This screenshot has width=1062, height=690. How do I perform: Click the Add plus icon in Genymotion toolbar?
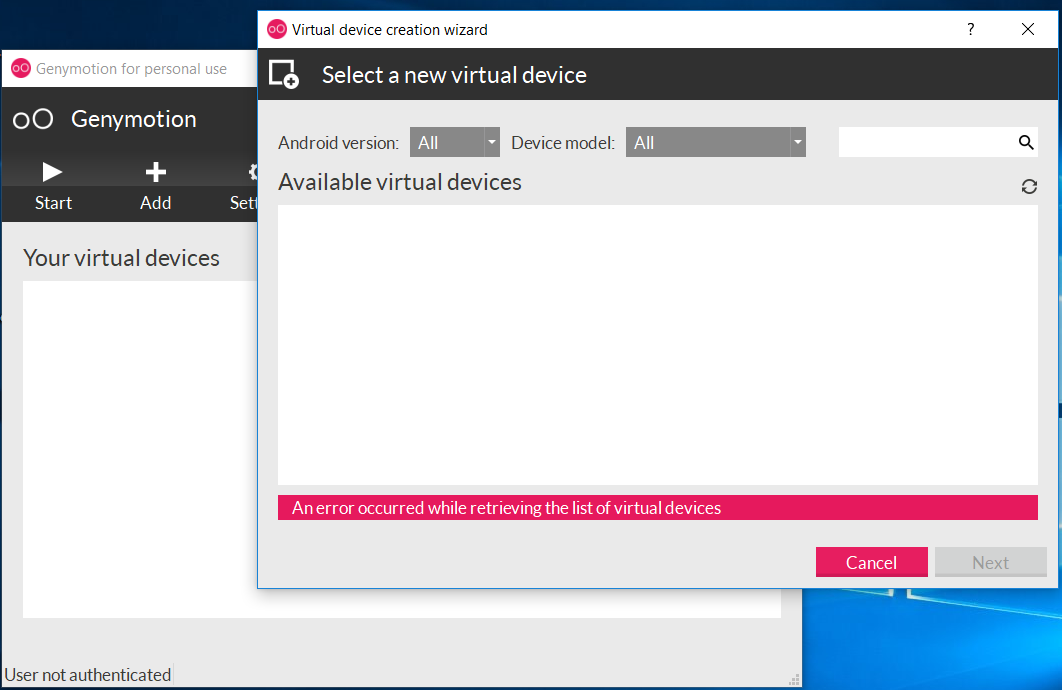[x=156, y=172]
